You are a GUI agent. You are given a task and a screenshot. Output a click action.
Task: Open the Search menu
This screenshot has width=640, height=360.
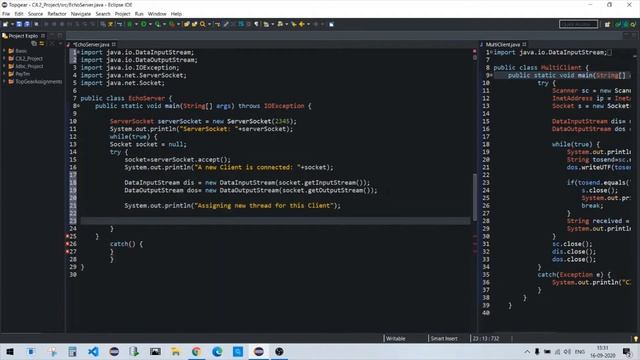(x=103, y=14)
